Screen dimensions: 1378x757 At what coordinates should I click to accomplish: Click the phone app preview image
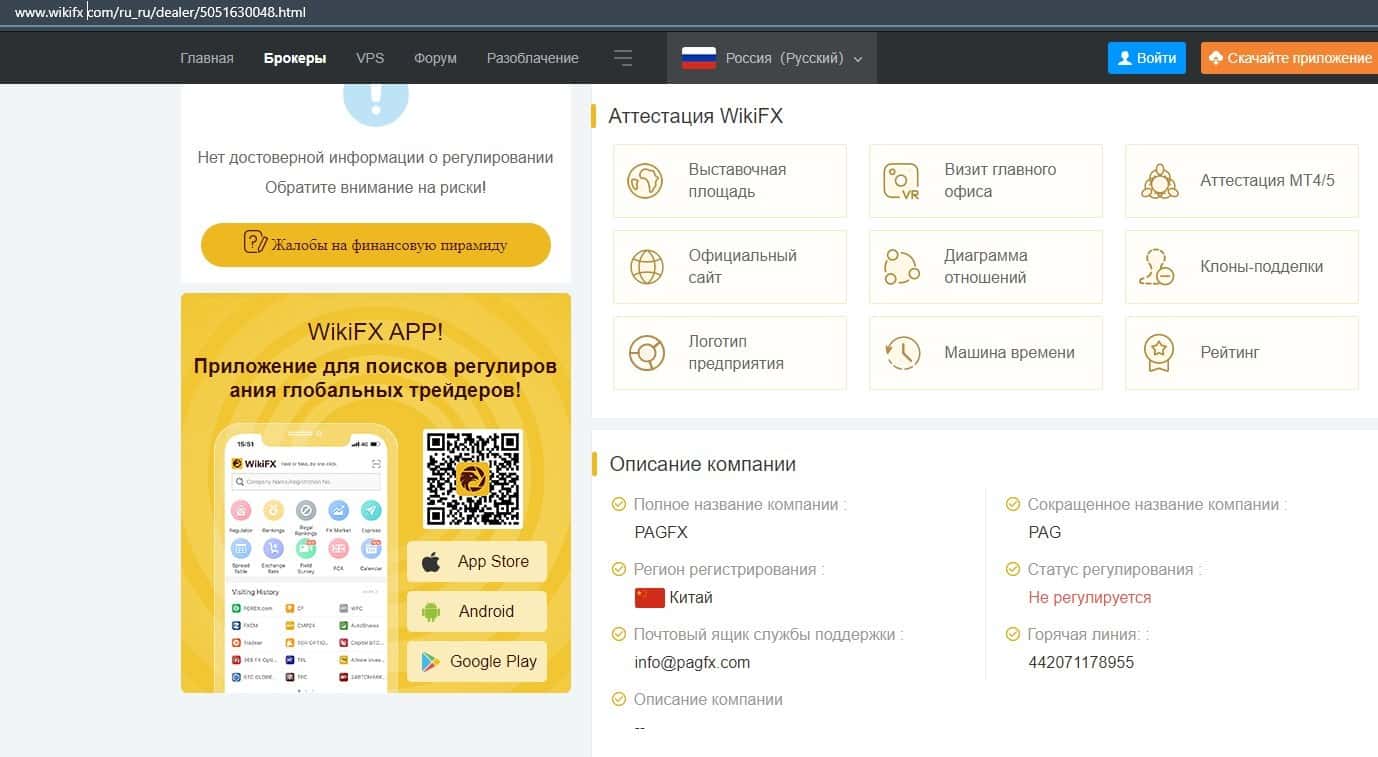[x=306, y=558]
